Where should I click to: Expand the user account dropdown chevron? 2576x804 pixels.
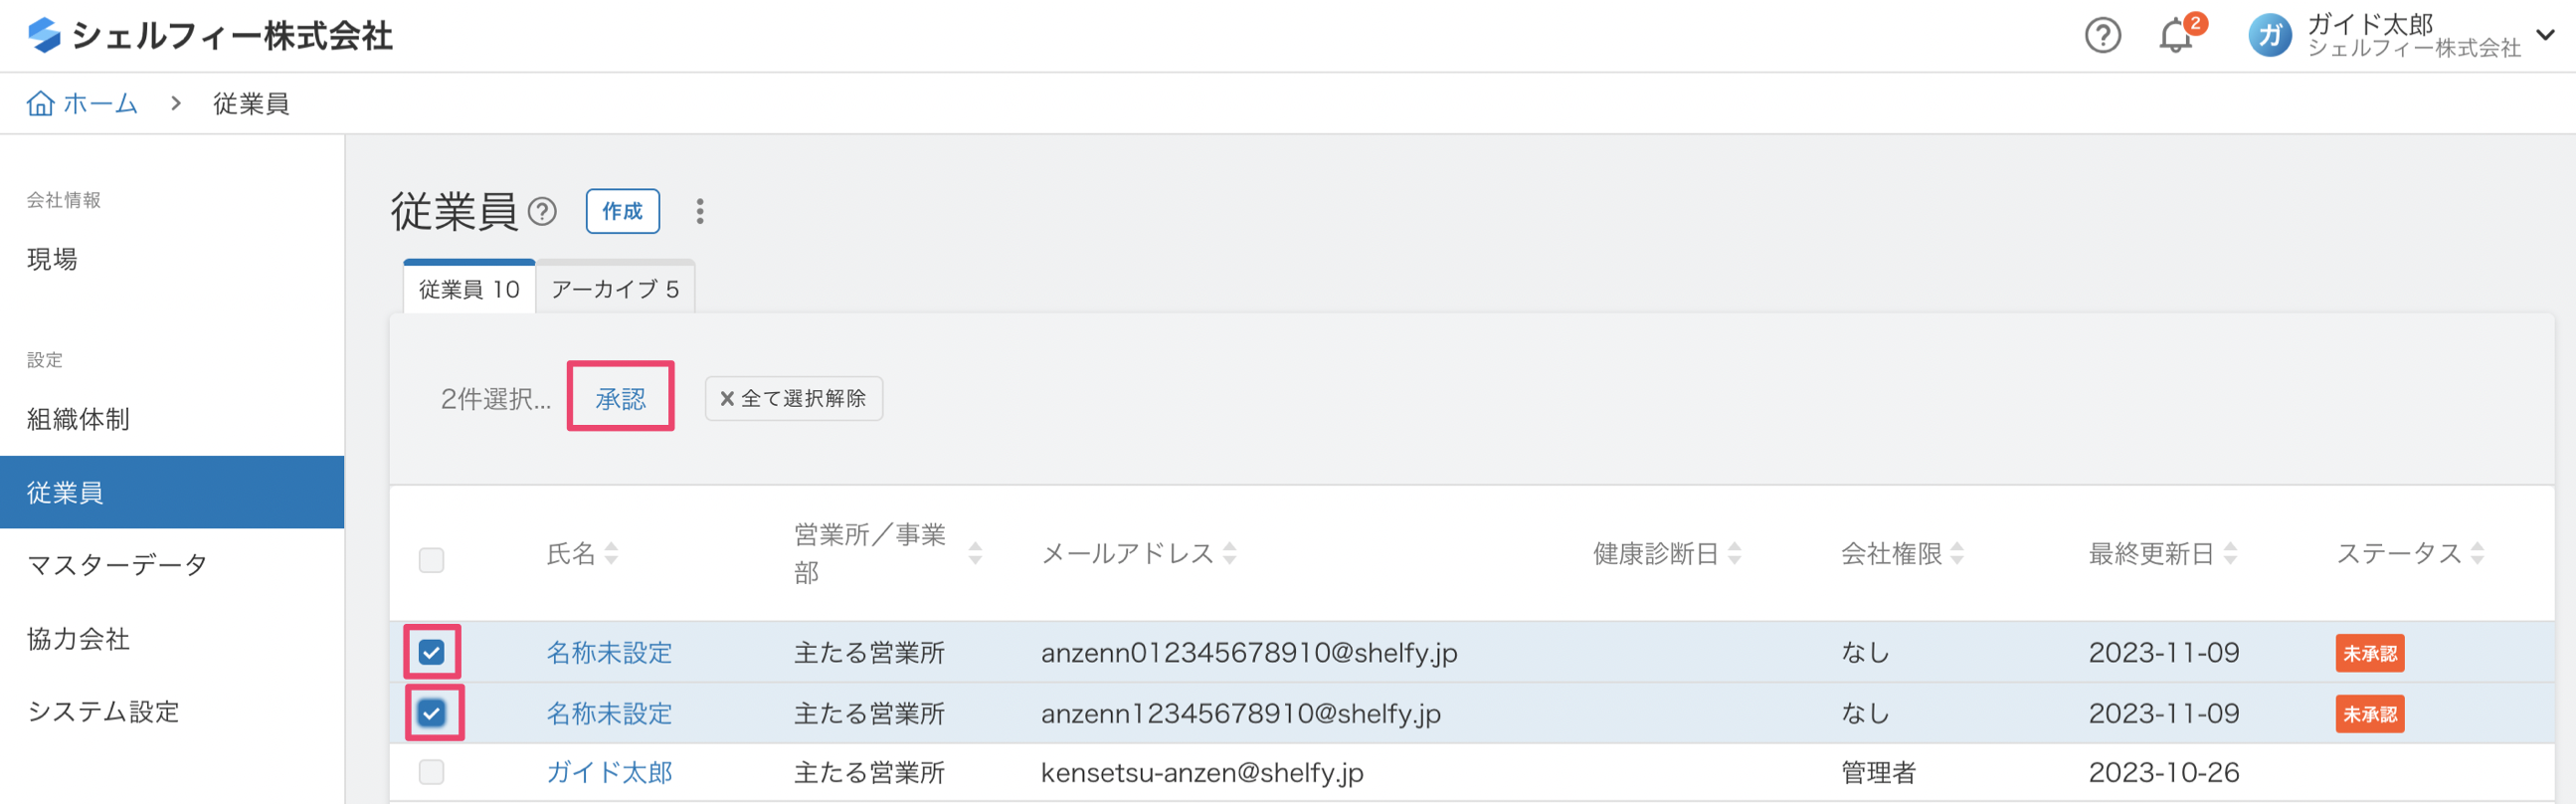coord(2545,36)
